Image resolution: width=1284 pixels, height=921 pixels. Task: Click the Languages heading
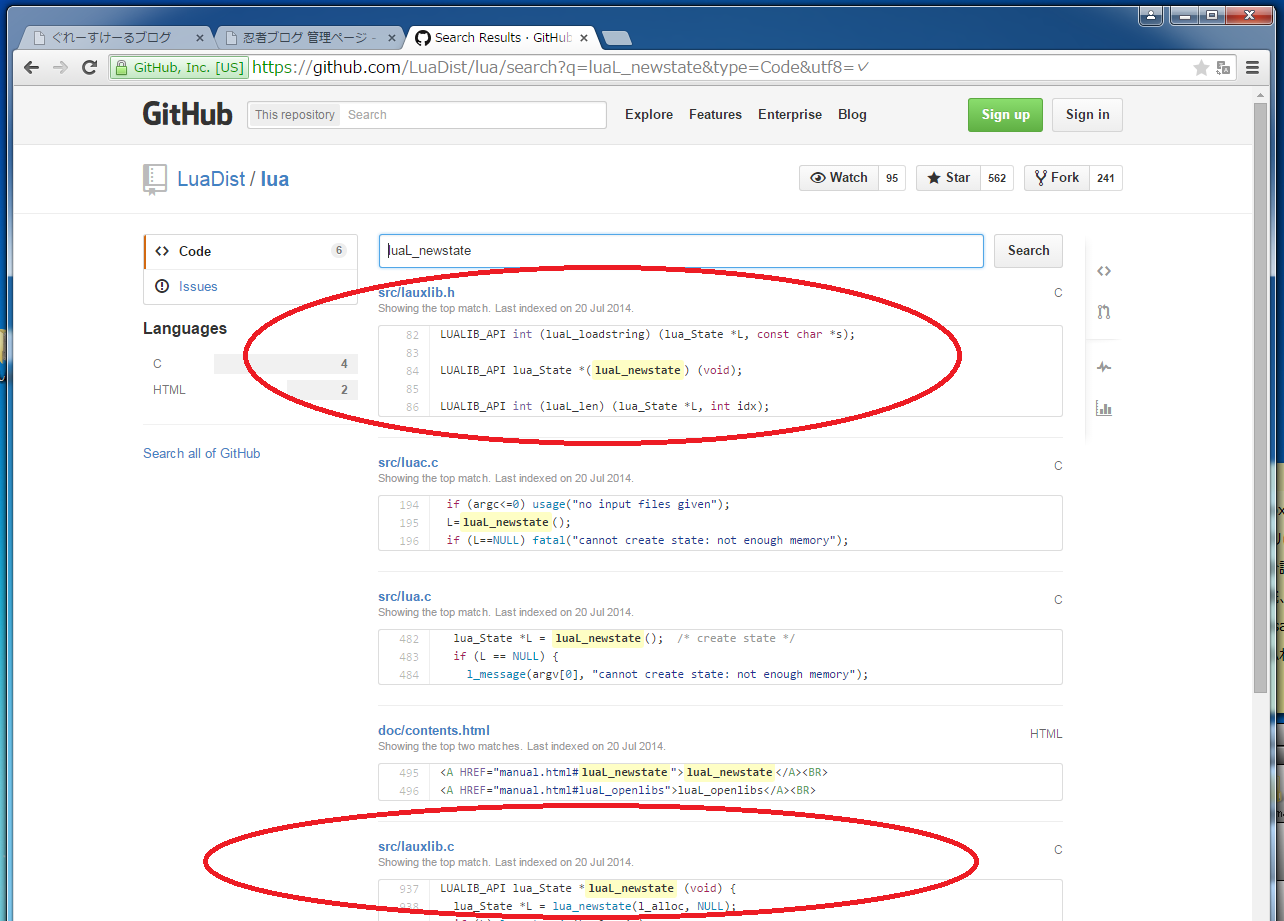click(185, 329)
